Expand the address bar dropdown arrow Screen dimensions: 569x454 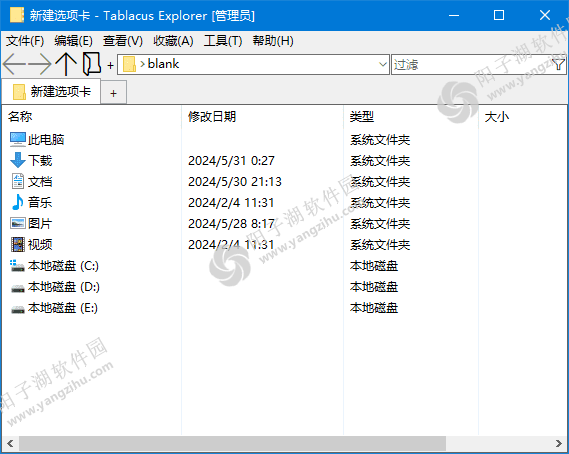pyautogui.click(x=382, y=65)
